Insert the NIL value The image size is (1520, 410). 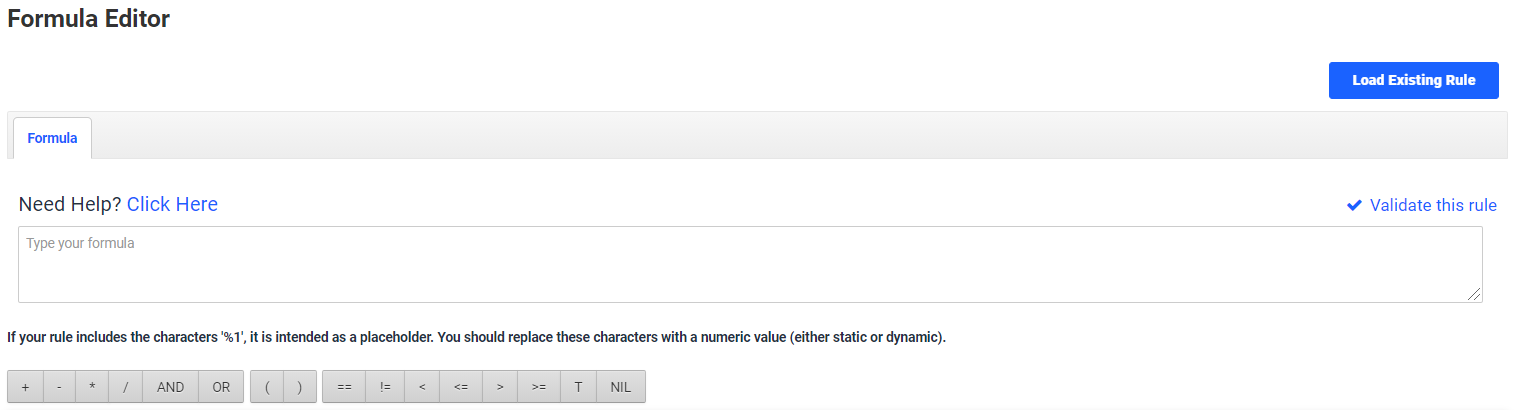pyautogui.click(x=620, y=387)
